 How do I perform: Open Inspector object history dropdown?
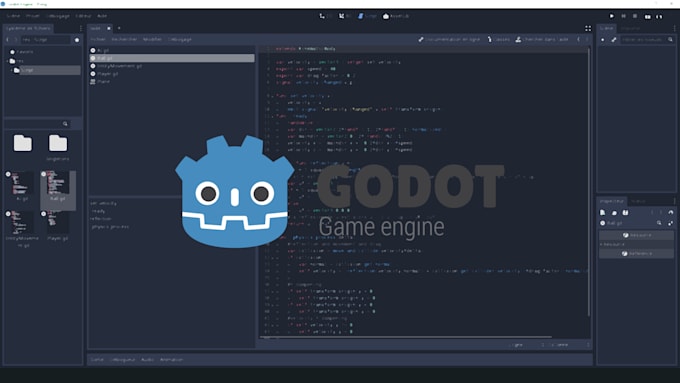click(x=670, y=213)
